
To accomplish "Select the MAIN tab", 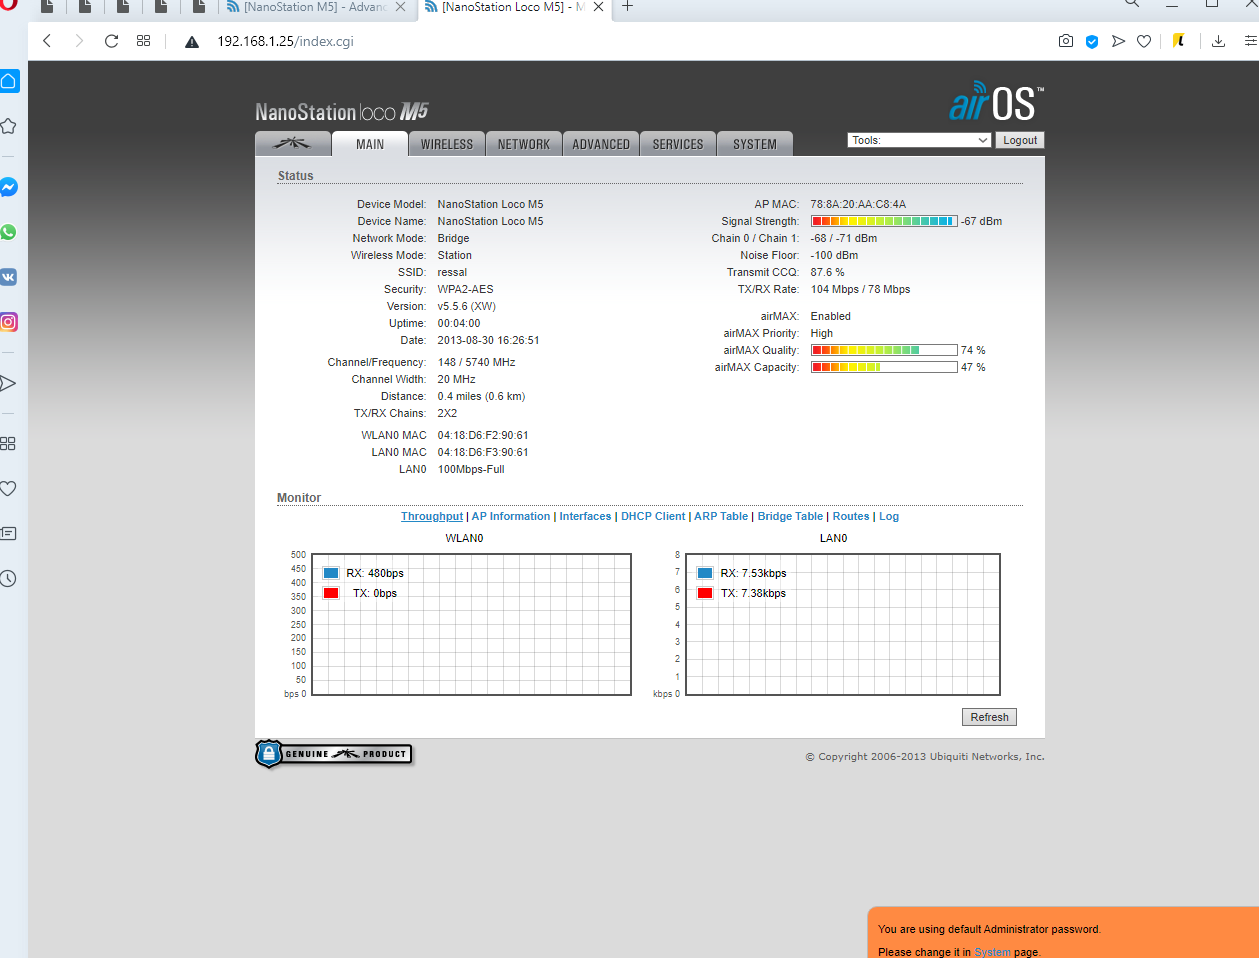I will coord(370,144).
